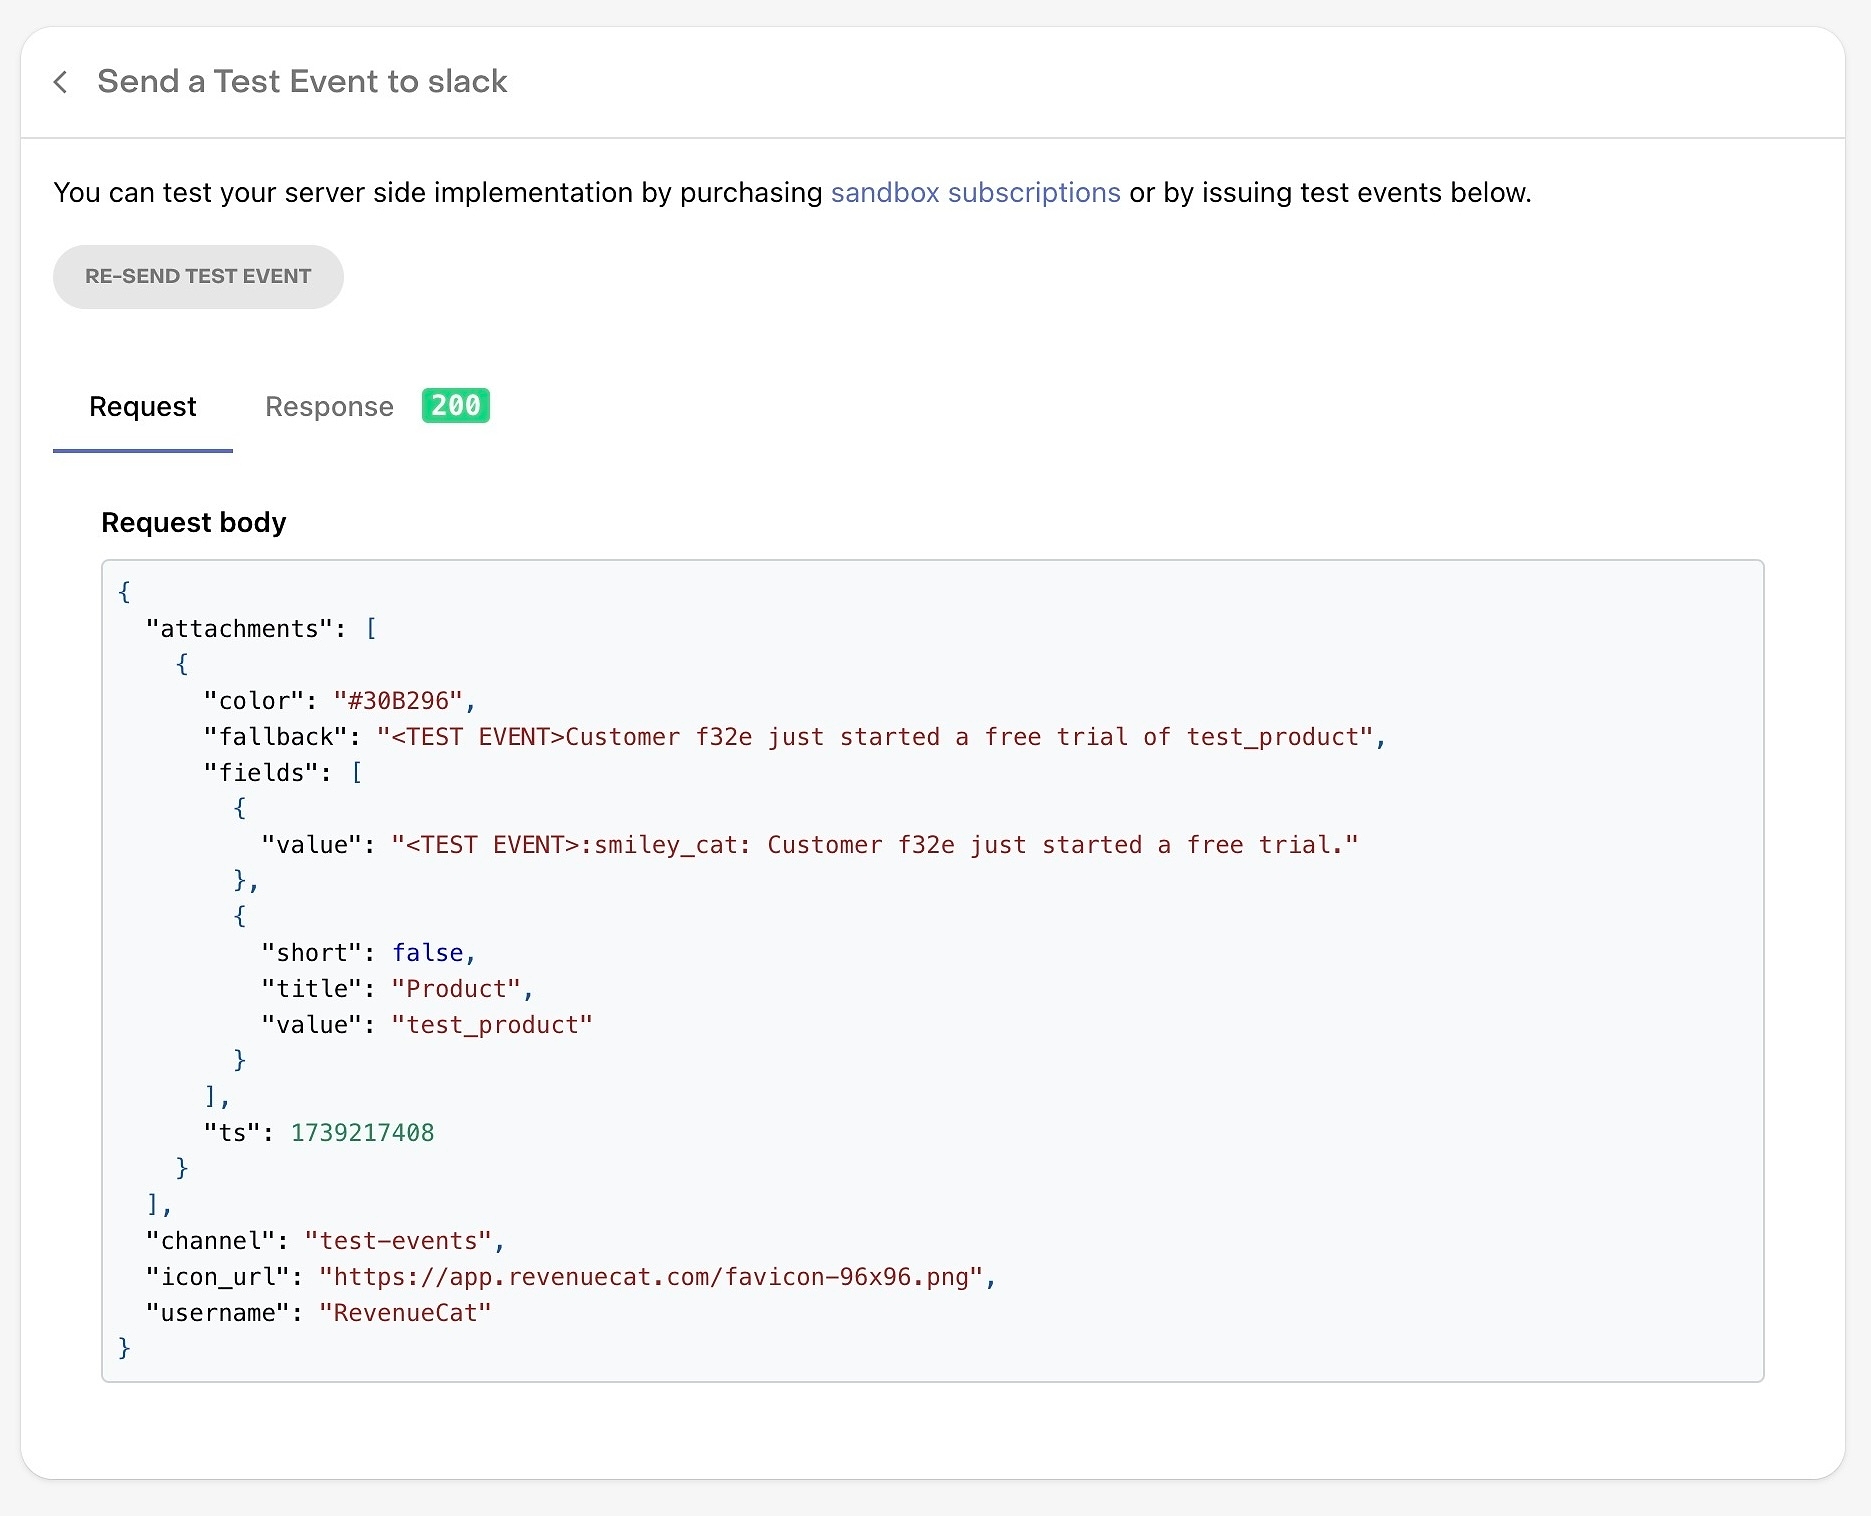
Task: Click the "Request body" heading
Action: pos(194,522)
